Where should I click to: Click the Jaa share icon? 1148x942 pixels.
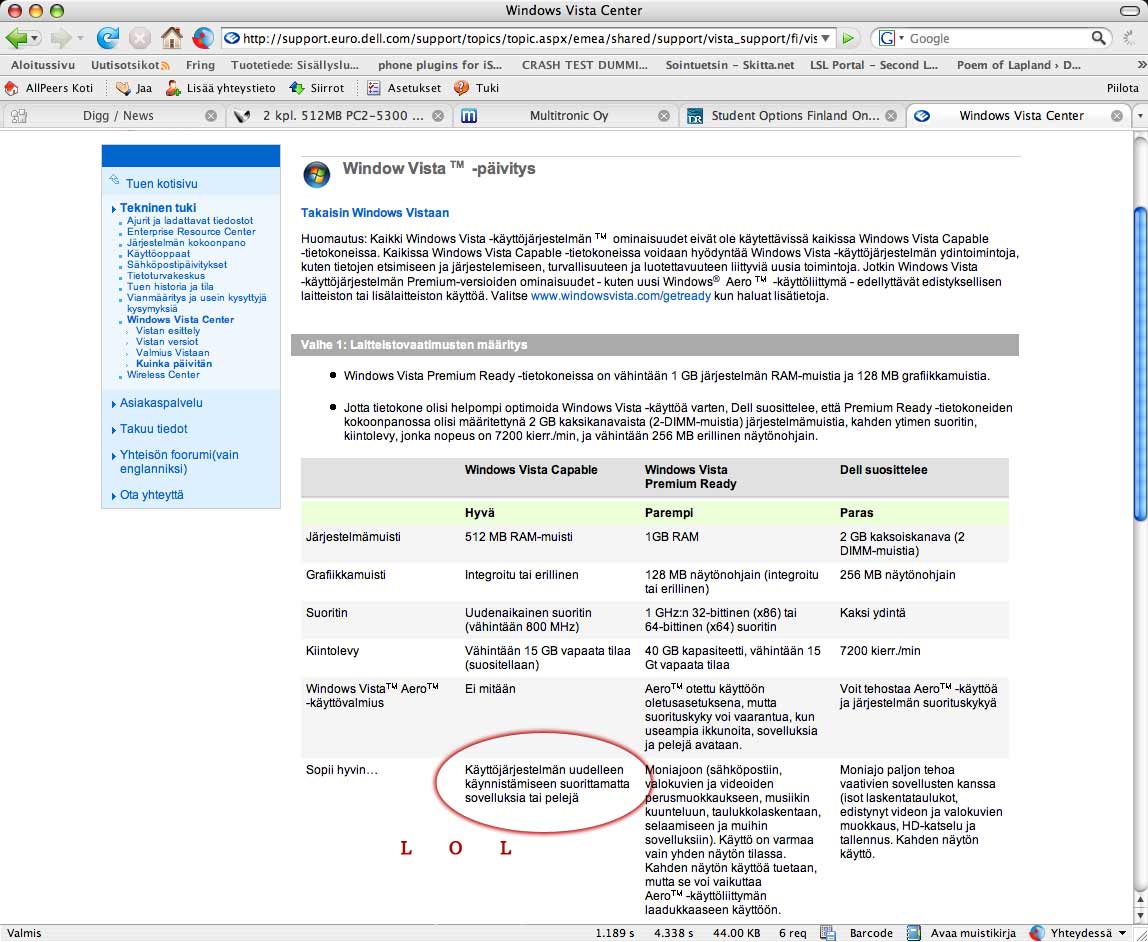[123, 88]
